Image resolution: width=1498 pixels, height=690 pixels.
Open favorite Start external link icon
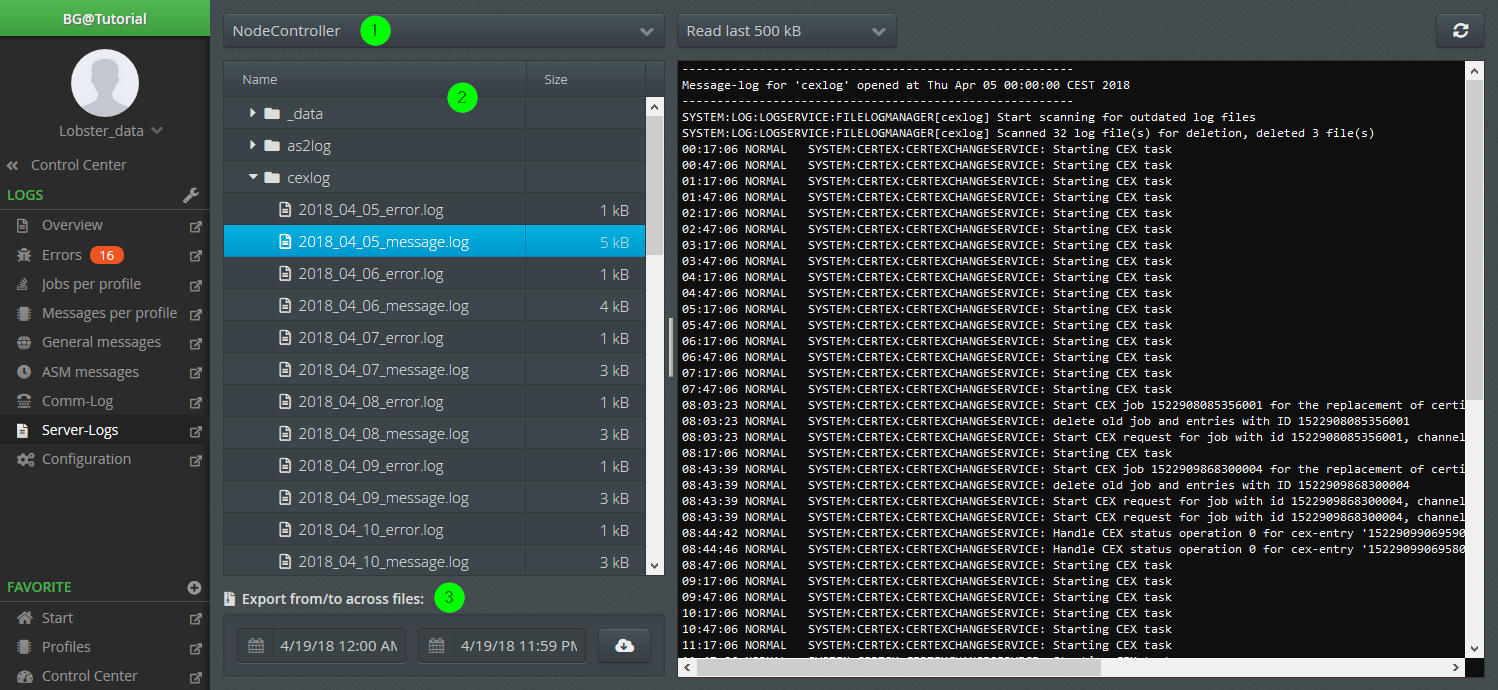pyautogui.click(x=195, y=619)
